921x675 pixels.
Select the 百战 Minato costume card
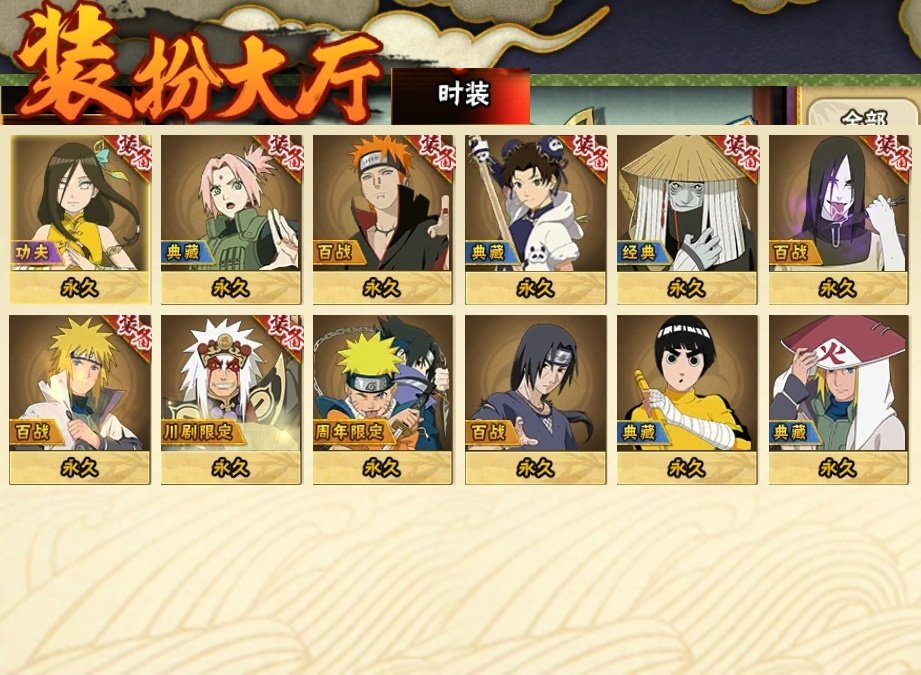coord(80,399)
